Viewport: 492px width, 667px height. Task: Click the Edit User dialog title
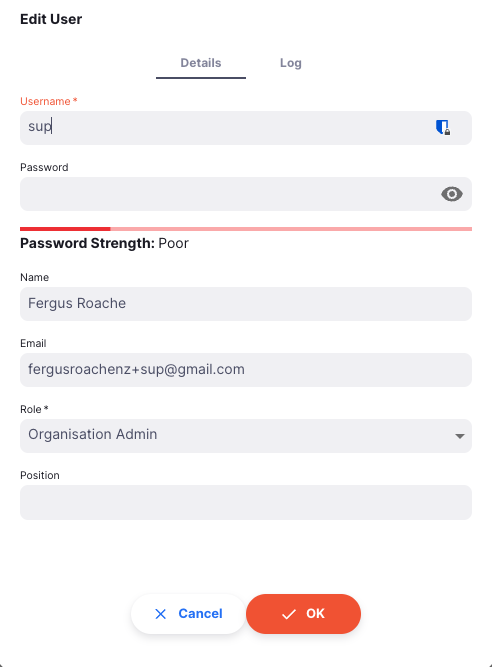(51, 19)
